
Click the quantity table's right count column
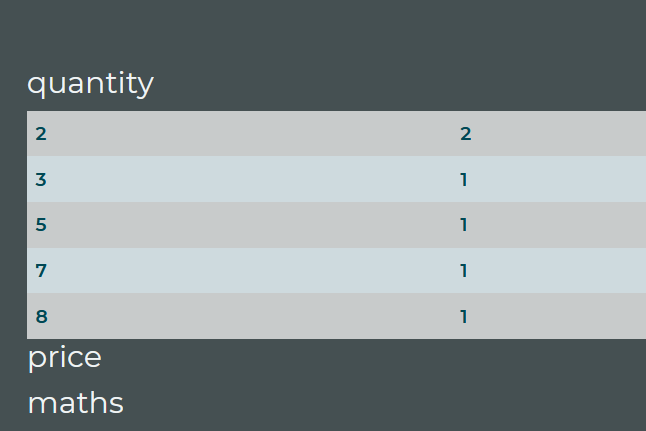pyautogui.click(x=550, y=225)
